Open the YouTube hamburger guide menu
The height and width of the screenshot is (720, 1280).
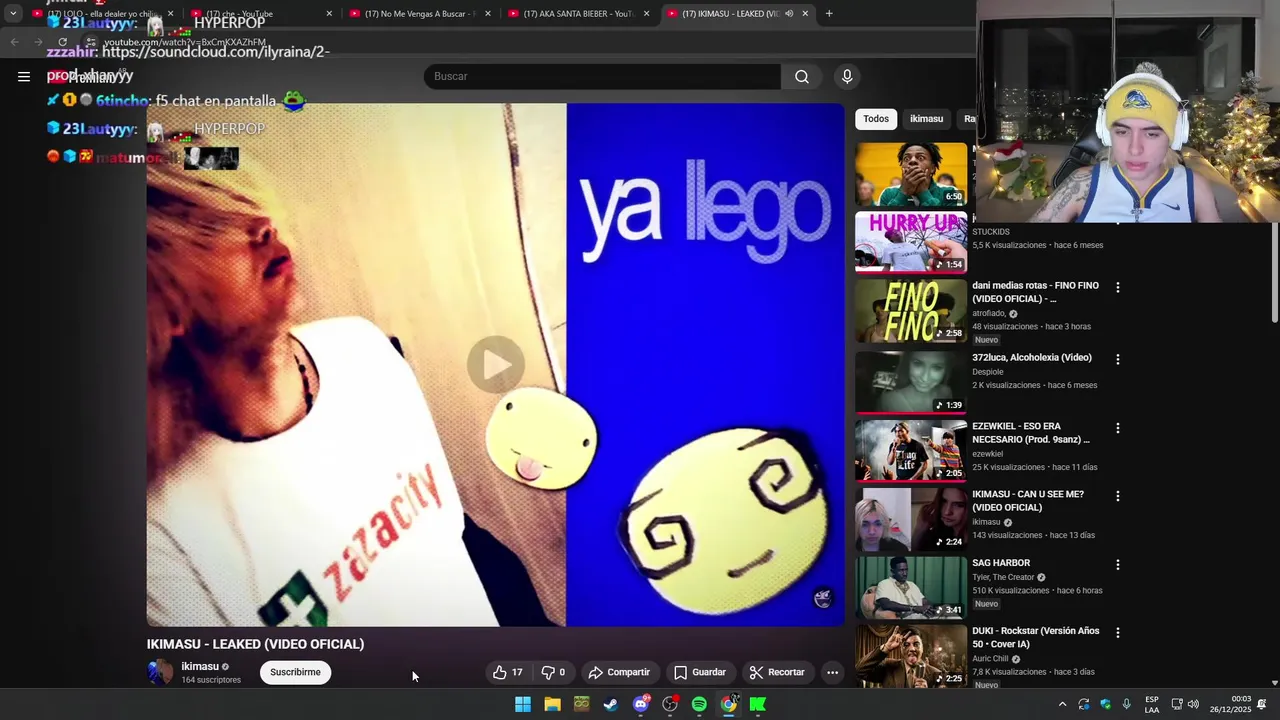point(24,76)
